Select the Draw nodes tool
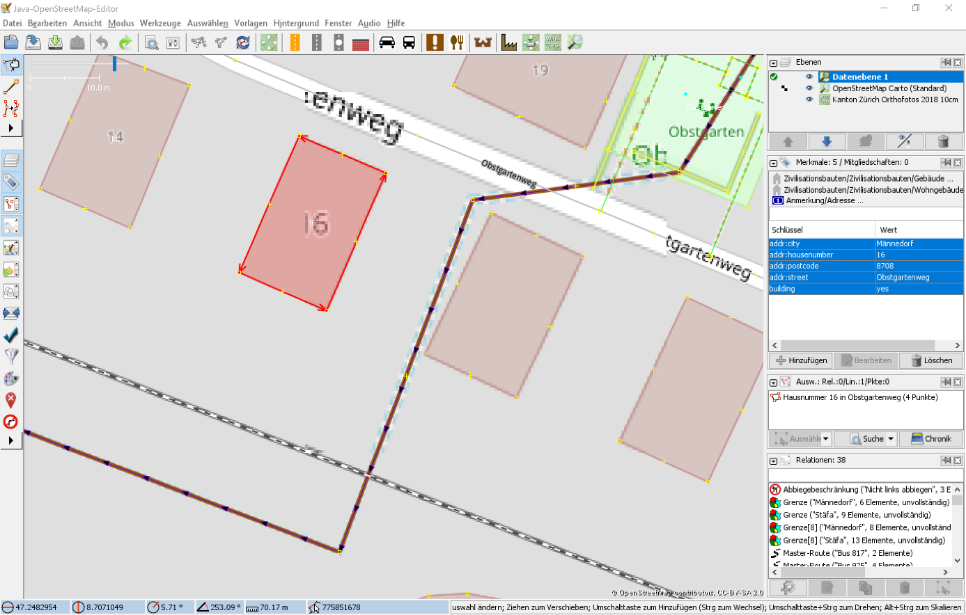The image size is (966, 615). (x=12, y=88)
